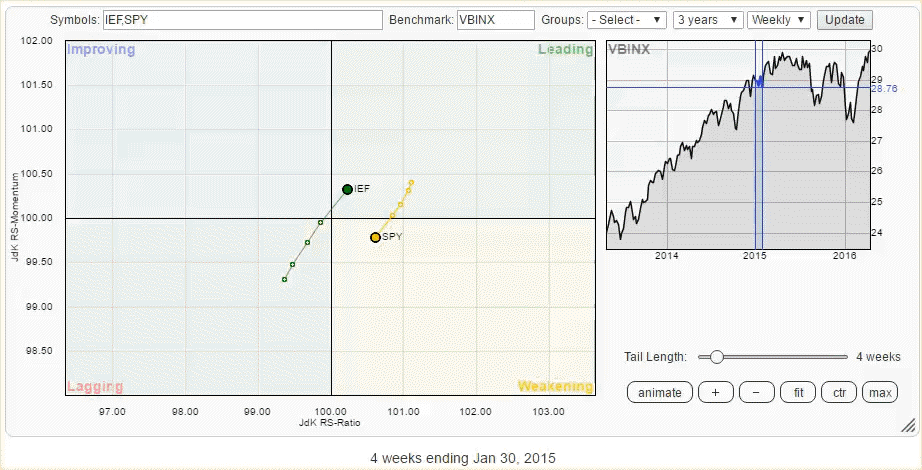Click the max button
Image resolution: width=922 pixels, height=470 pixels.
[880, 392]
